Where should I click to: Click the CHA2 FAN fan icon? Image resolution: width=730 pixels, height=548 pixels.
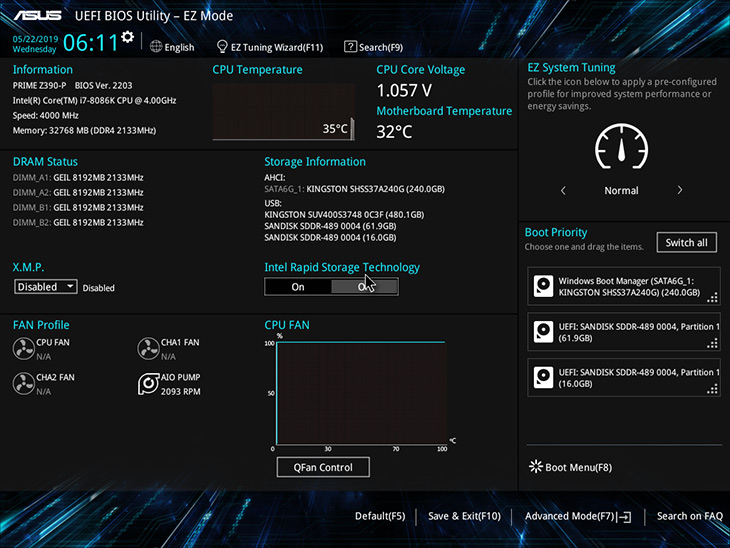[x=23, y=384]
